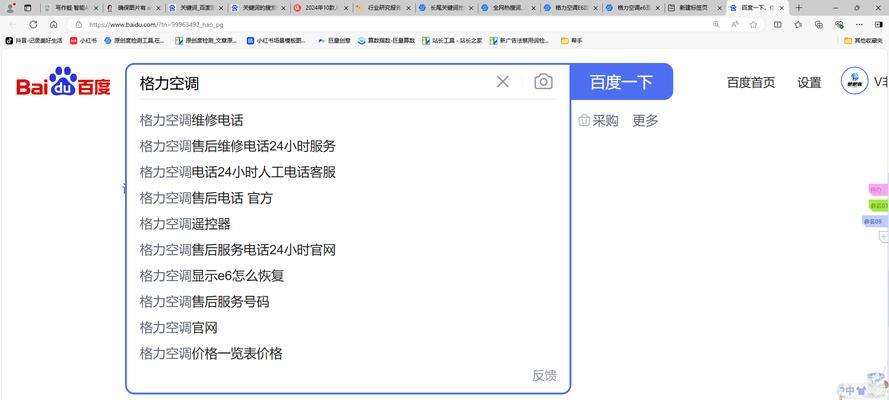Open the 小红书场景模板 bookmark
The image size is (889, 400).
[276, 41]
